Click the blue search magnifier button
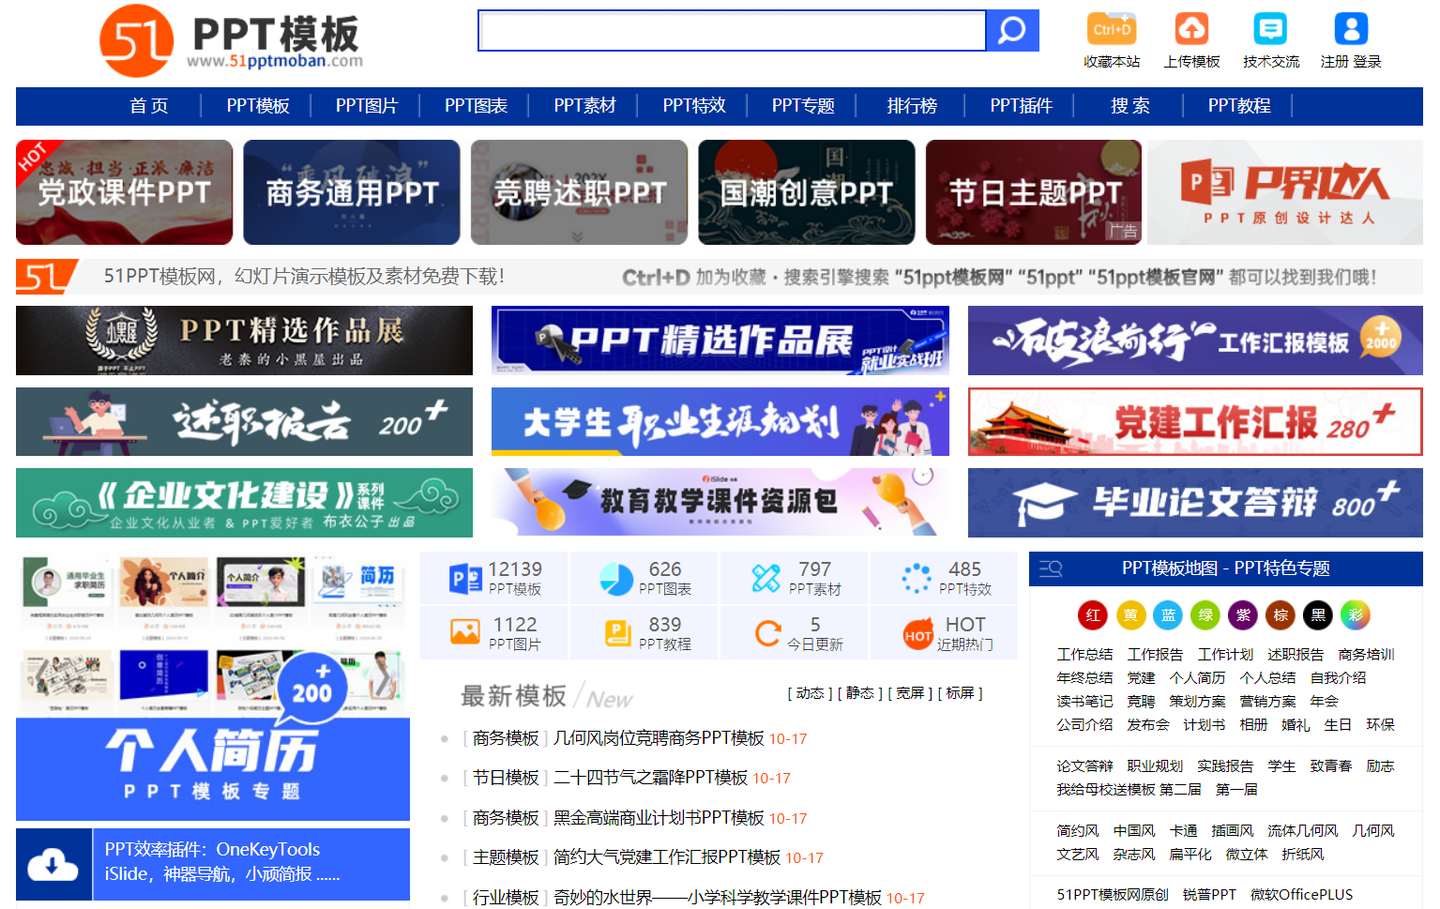Screen dimensions: 1440x909 pos(1012,30)
